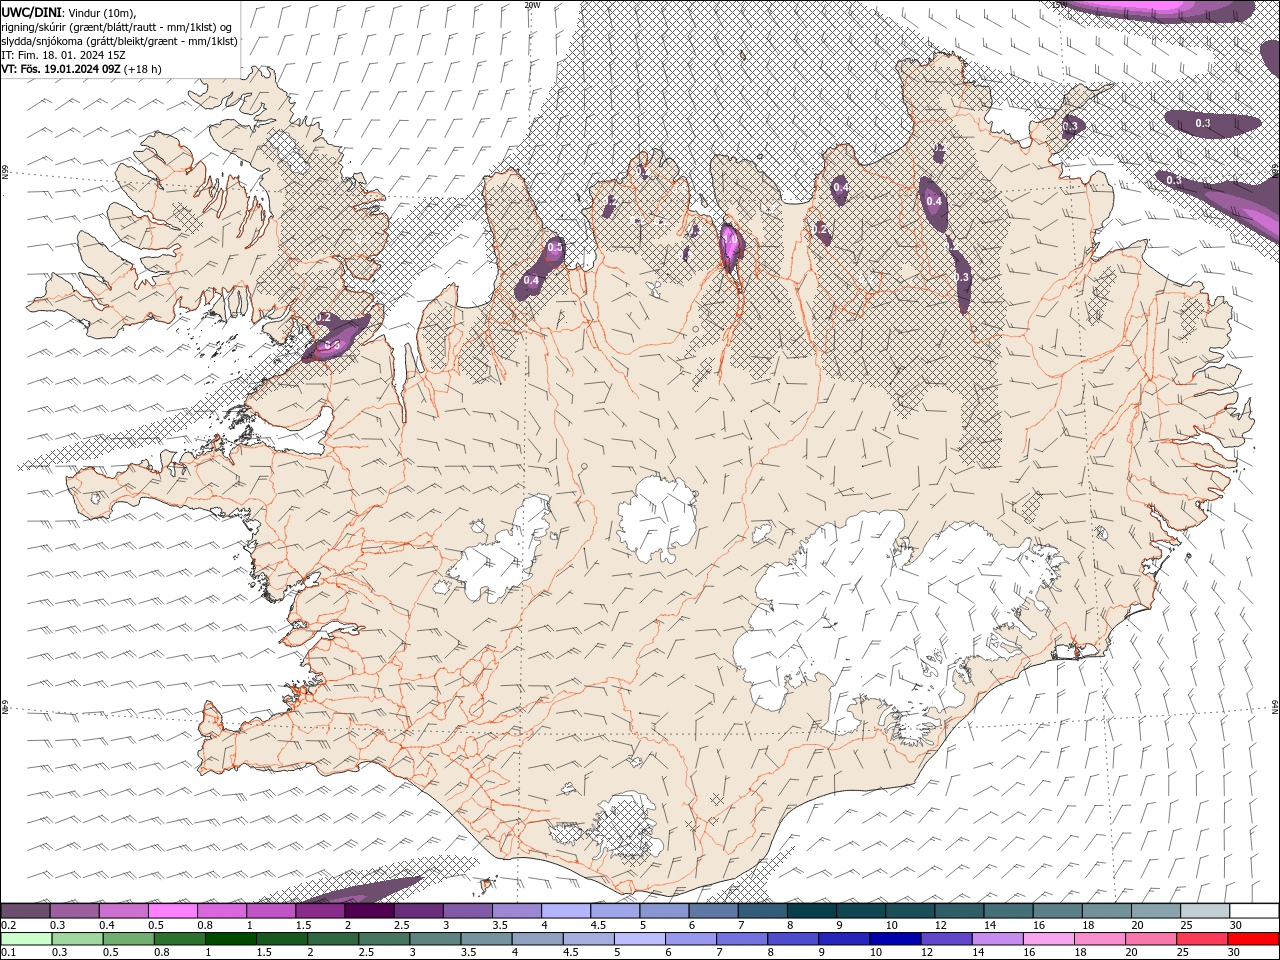This screenshot has height=960, width=1280.
Task: Click the 'slydda/snjókoma (grátt/bleikt/grænt - mm/1klst)' line
Action: [x=120, y=40]
